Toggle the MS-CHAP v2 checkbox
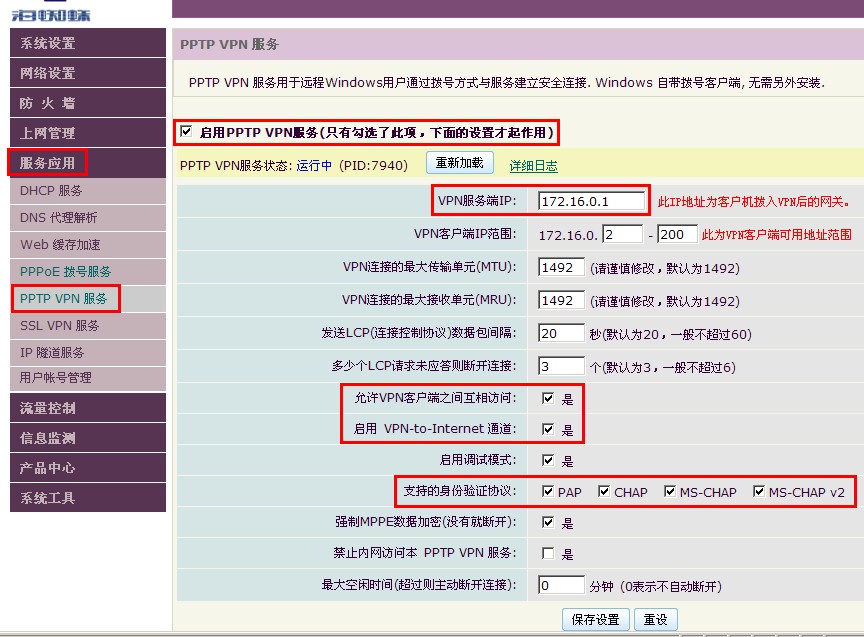The width and height of the screenshot is (864, 637). pos(759,491)
